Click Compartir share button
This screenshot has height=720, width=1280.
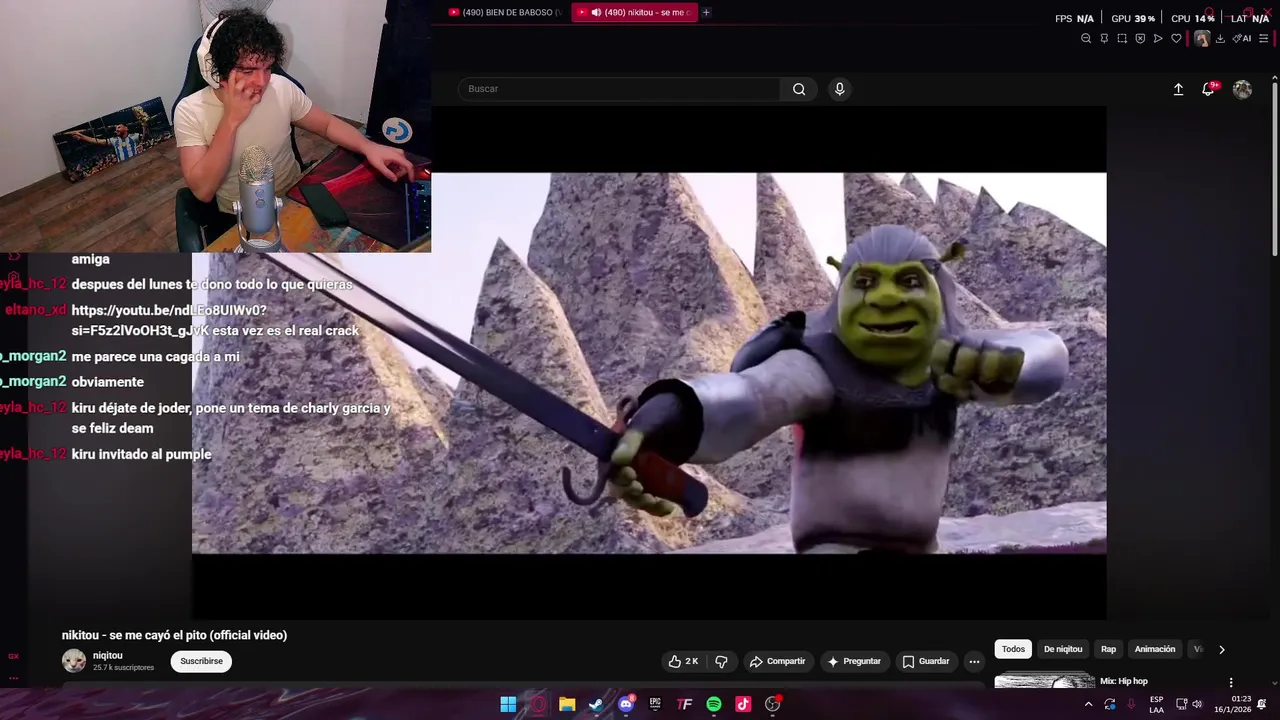777,661
